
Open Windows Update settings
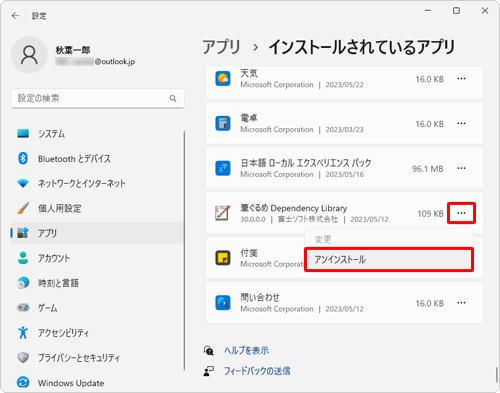pos(97,383)
